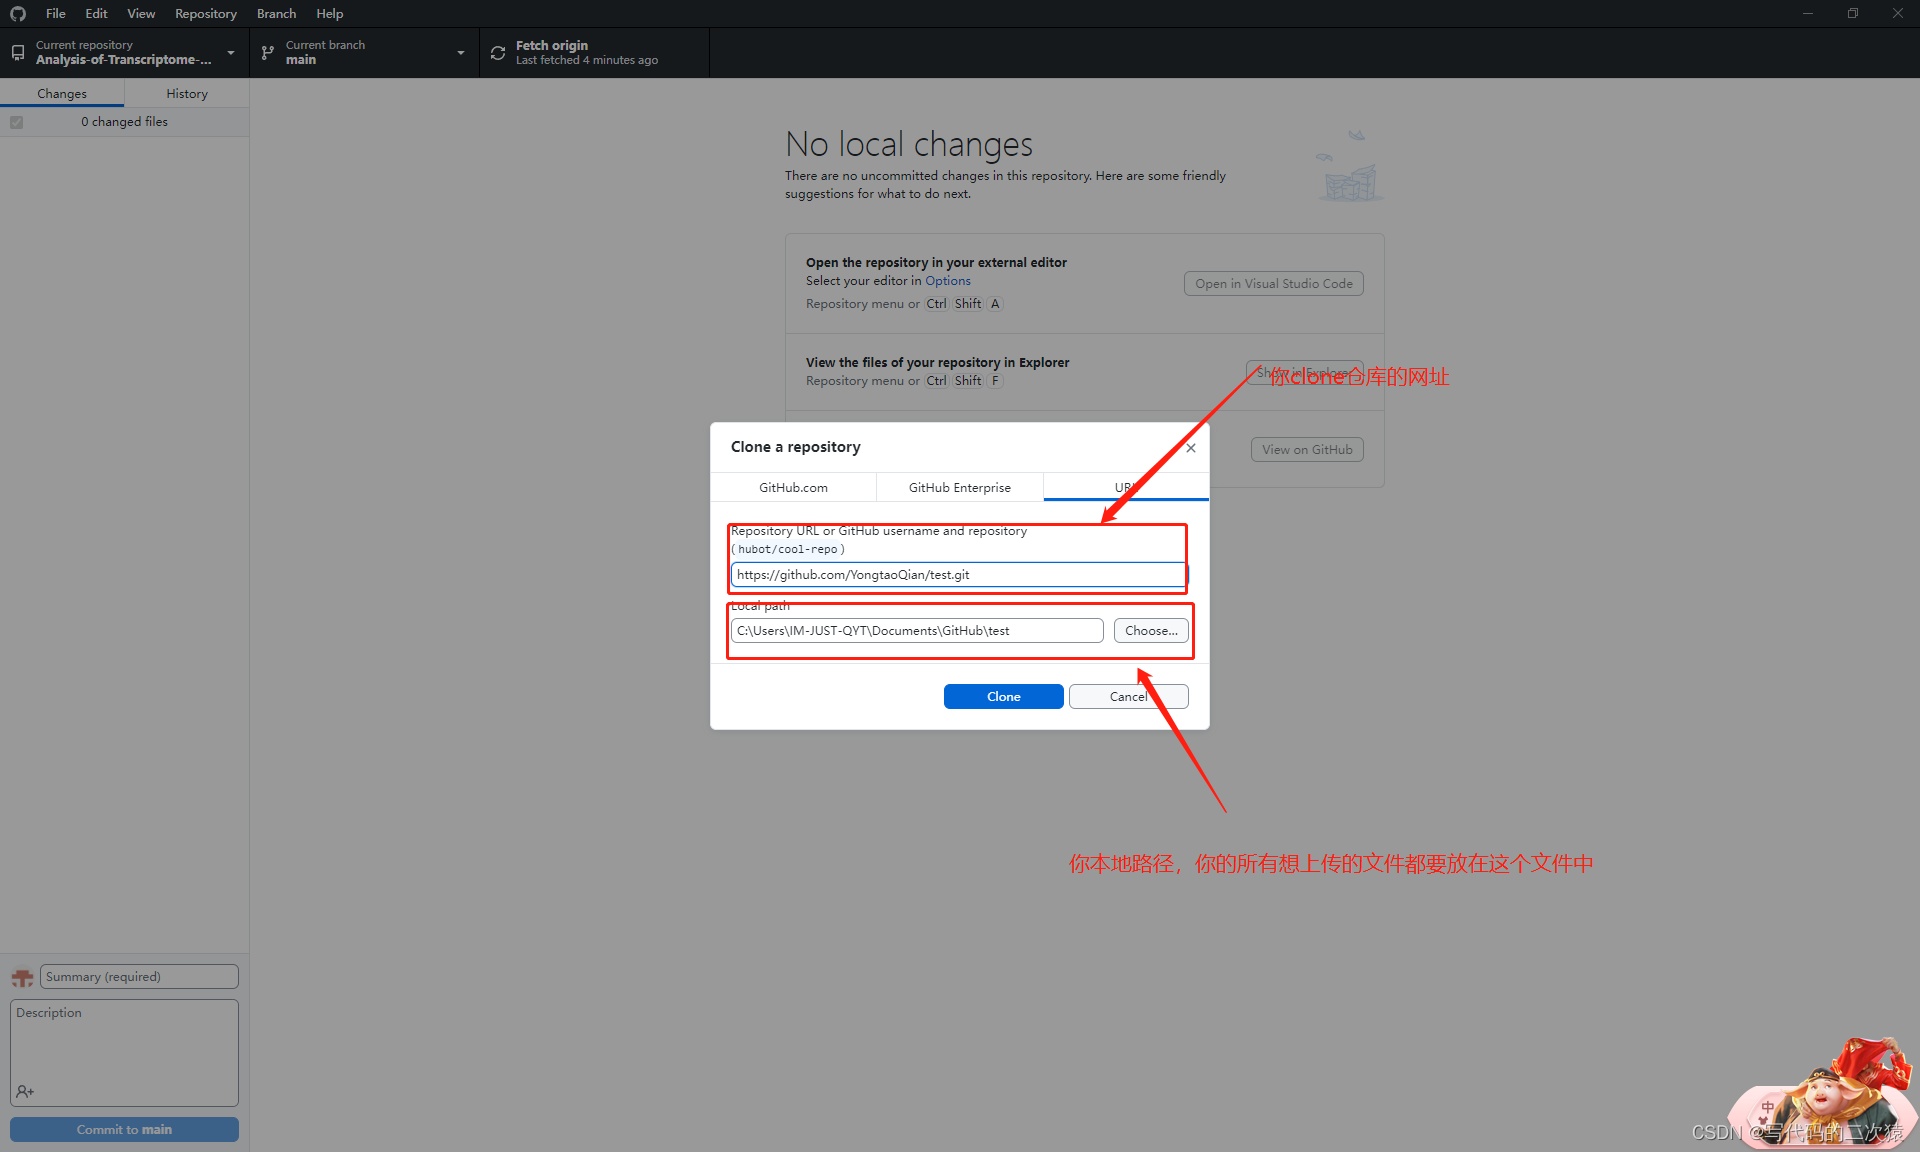1920x1152 pixels.
Task: Click the current repository icon
Action: pos(18,53)
